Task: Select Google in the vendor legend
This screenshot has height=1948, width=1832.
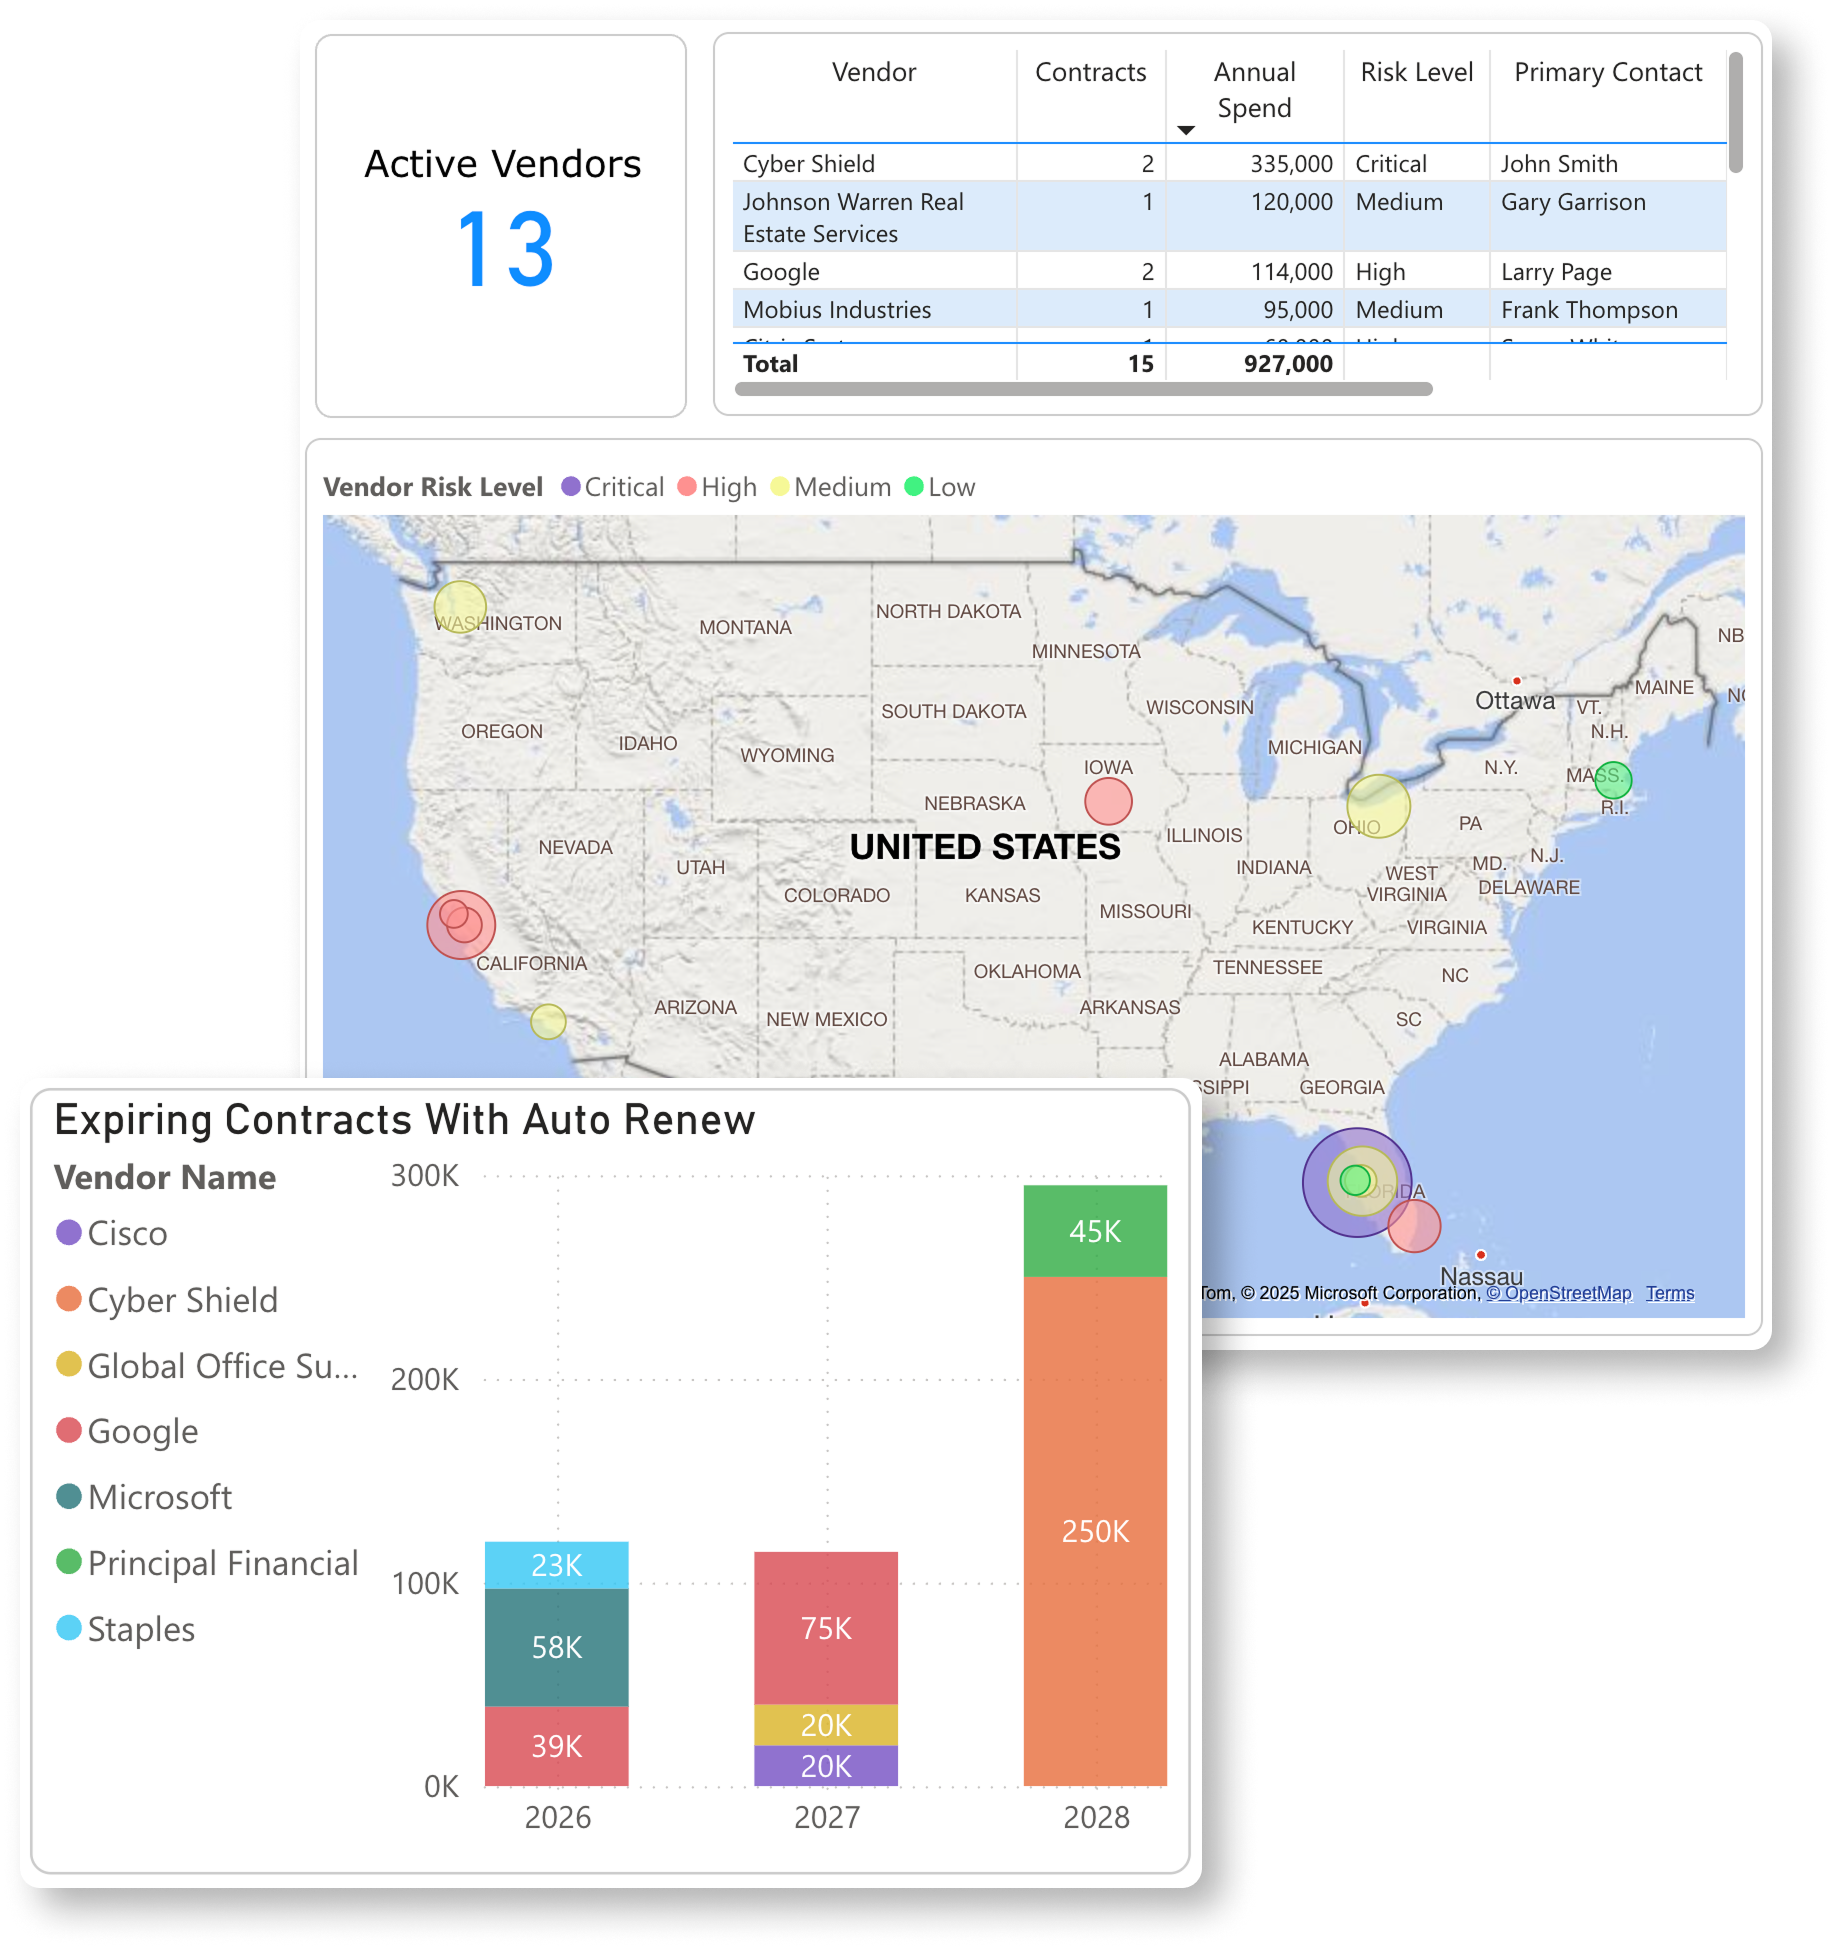Action: click(127, 1431)
